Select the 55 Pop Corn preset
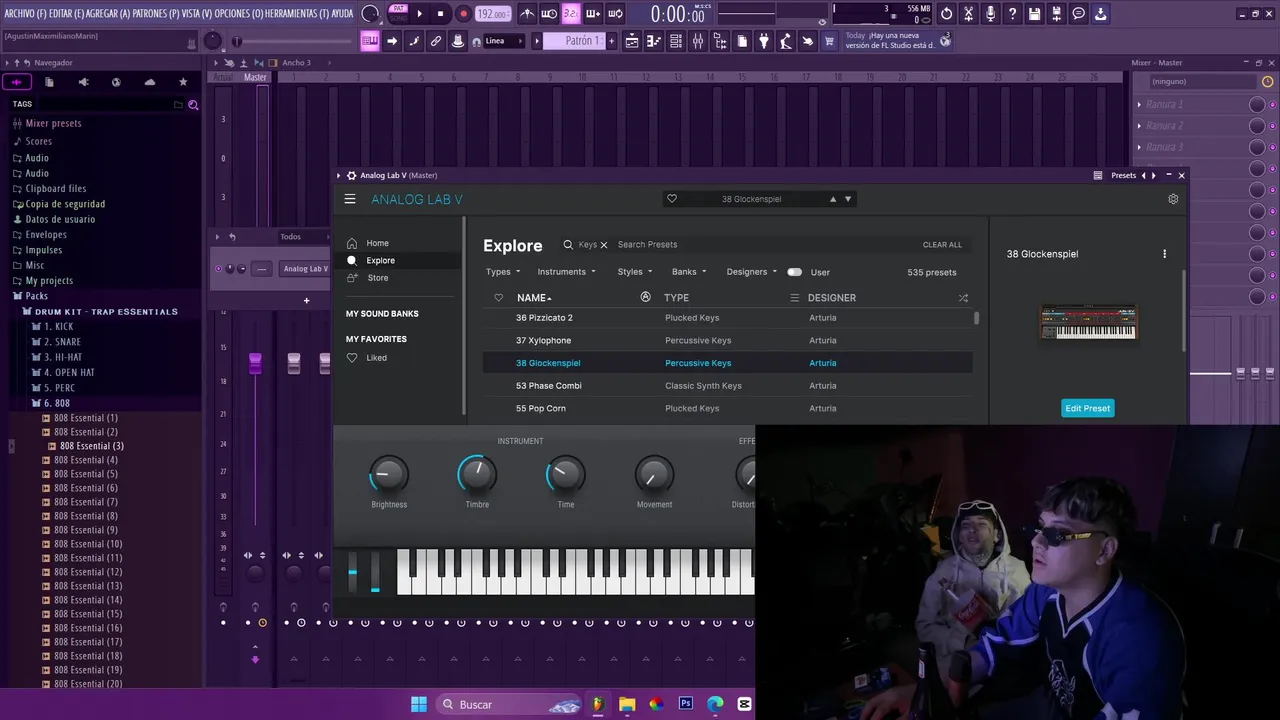Screen dimensions: 1280x720 click(728, 408)
